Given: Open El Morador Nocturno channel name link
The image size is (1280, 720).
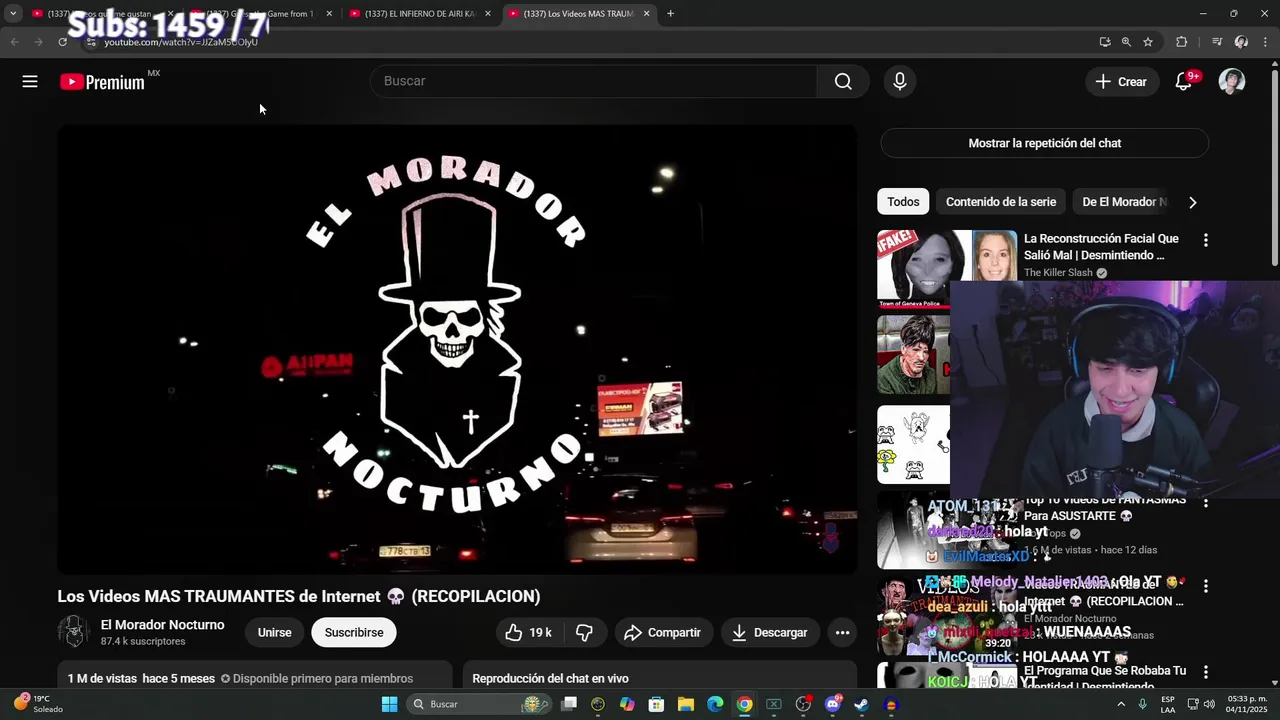Looking at the screenshot, I should coord(162,625).
